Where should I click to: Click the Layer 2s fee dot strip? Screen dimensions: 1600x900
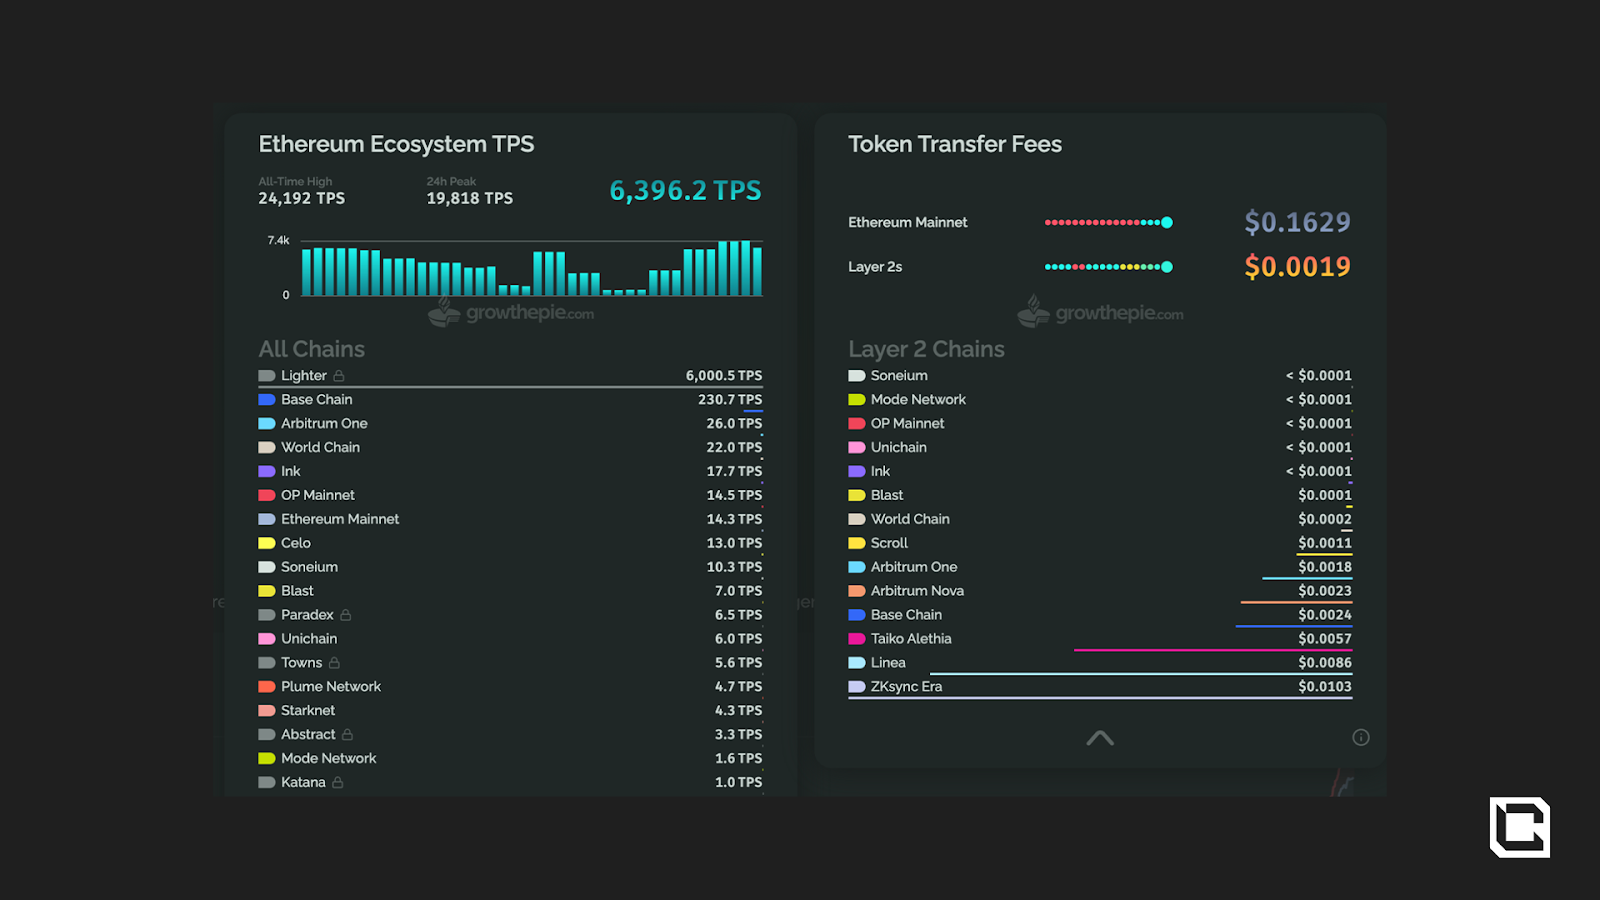click(1109, 267)
